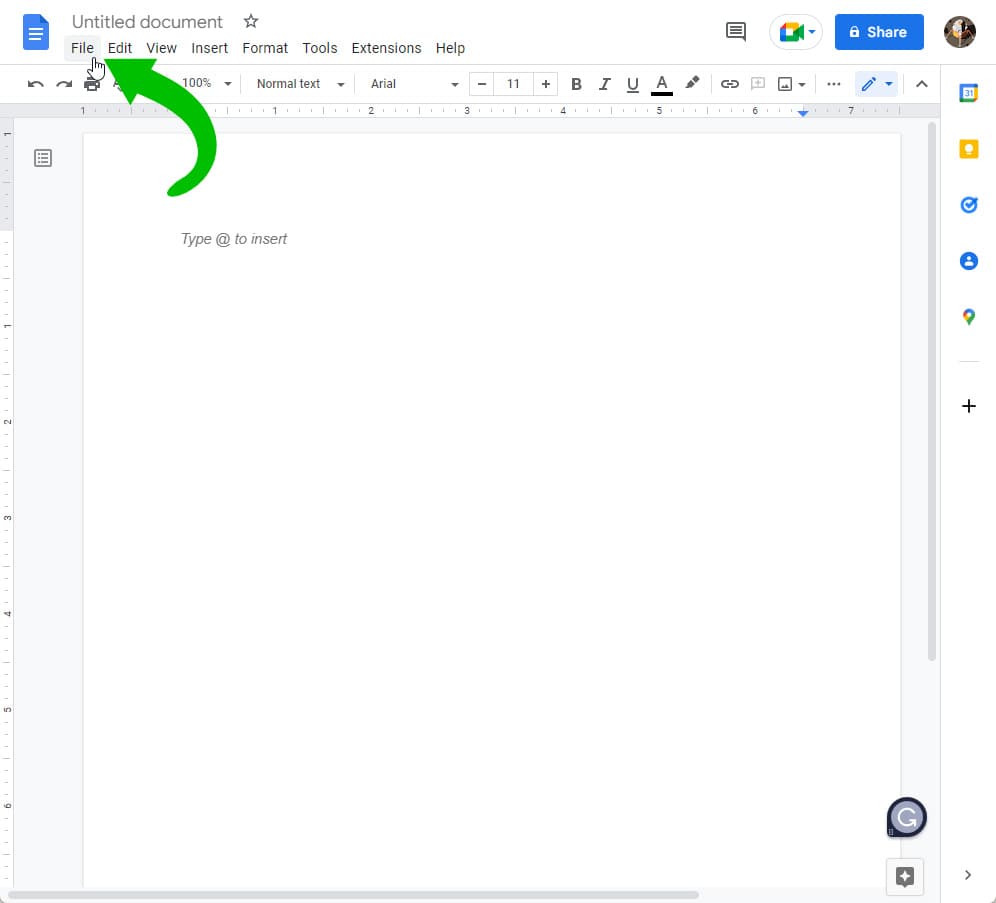Open the editing mode dropdown
This screenshot has height=903, width=996.
pos(877,84)
